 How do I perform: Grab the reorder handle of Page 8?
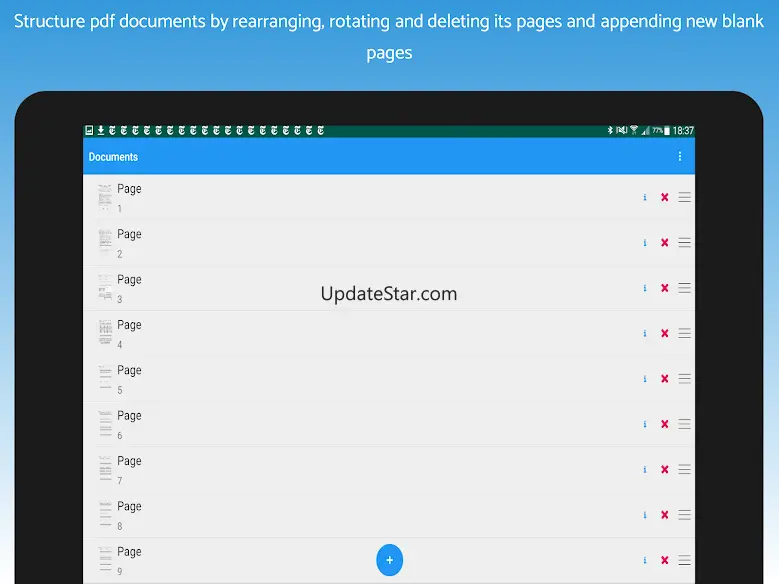(x=685, y=515)
